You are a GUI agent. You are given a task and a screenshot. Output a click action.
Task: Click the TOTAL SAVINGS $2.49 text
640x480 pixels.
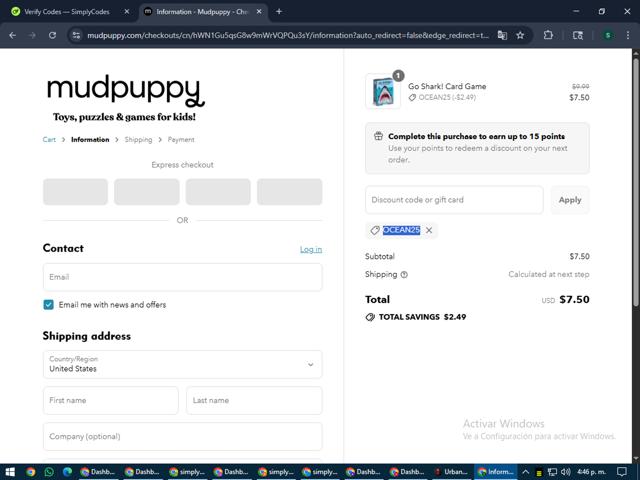point(422,317)
